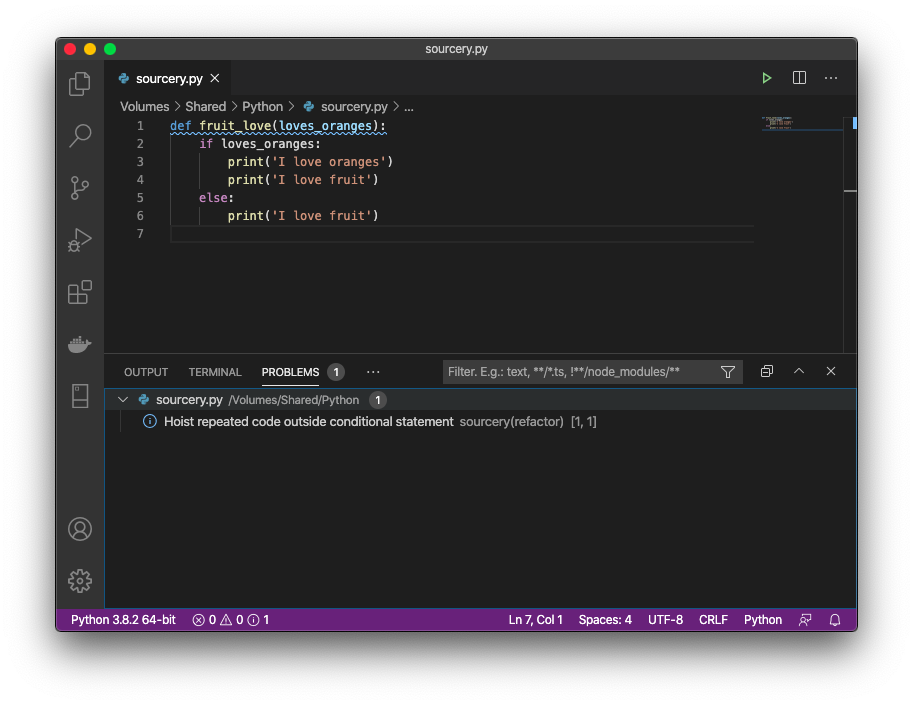Collapse all problems in panel

tap(767, 371)
